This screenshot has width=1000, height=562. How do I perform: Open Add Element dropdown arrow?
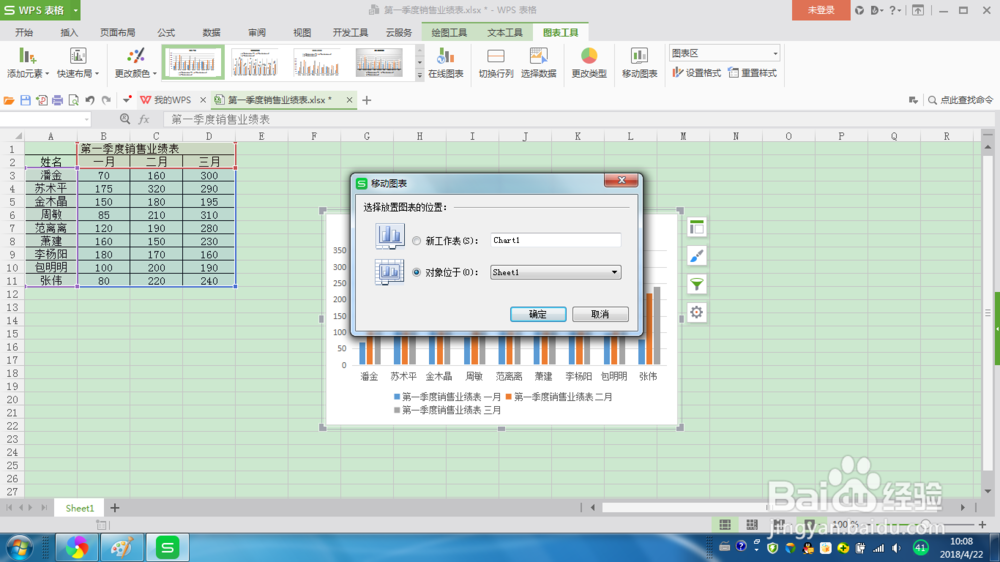[47, 74]
